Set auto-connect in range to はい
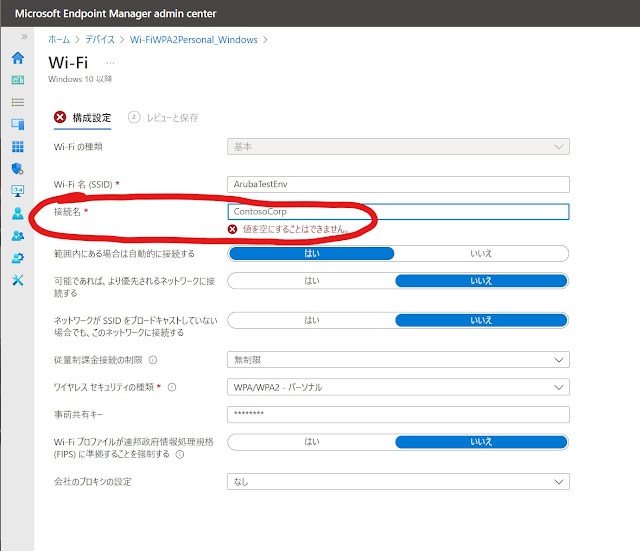The height and width of the screenshot is (551, 640). pyautogui.click(x=311, y=253)
